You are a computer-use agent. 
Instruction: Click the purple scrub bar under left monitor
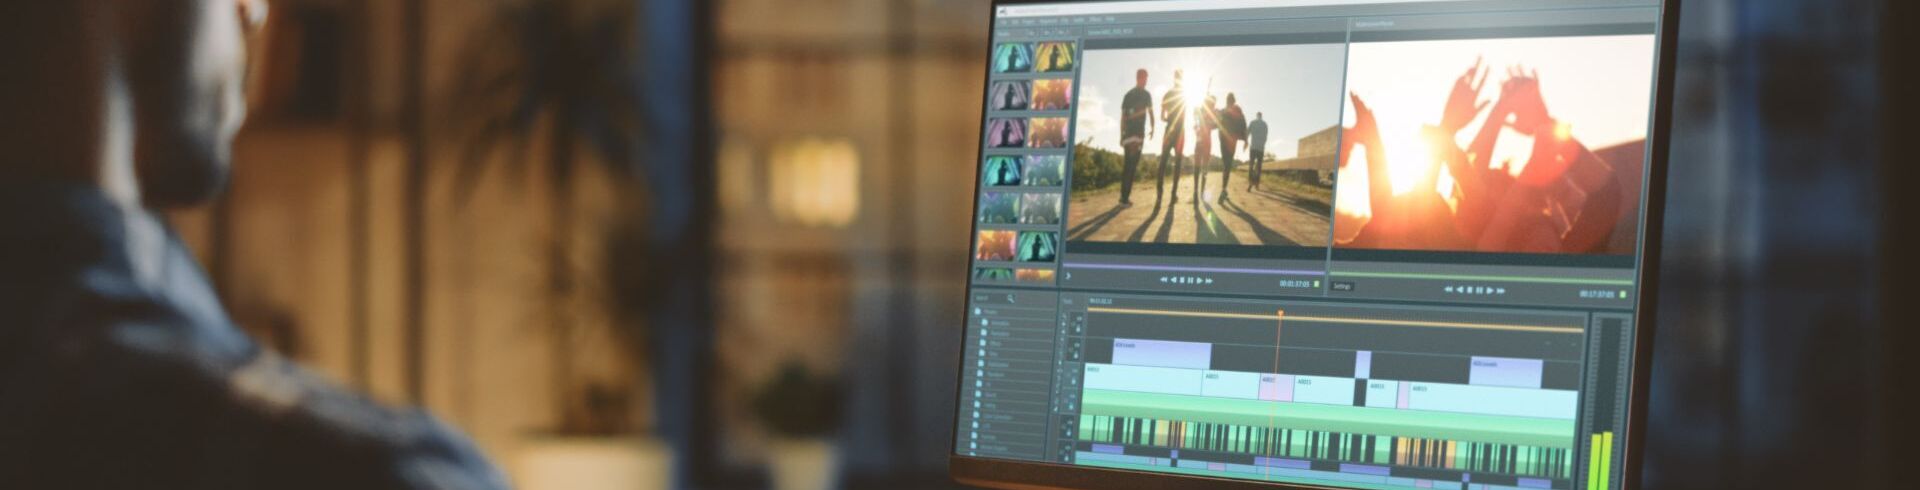point(1194,269)
